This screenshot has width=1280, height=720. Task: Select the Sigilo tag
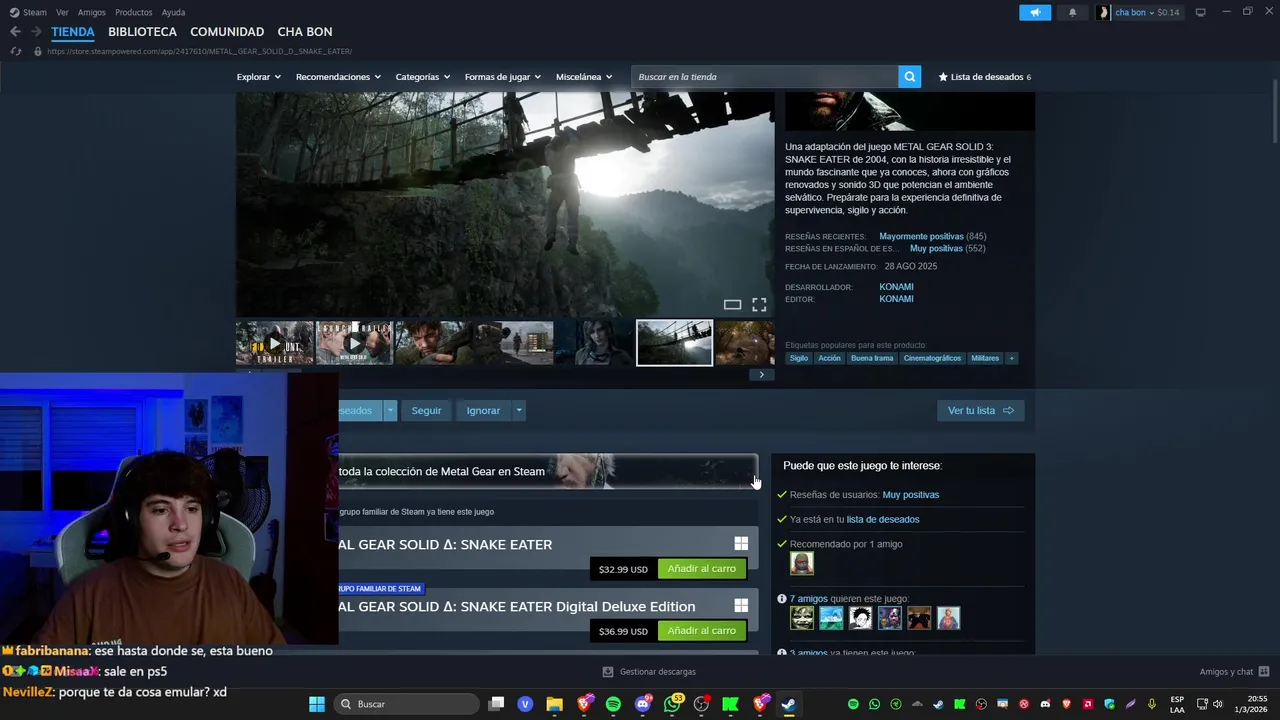click(x=798, y=358)
